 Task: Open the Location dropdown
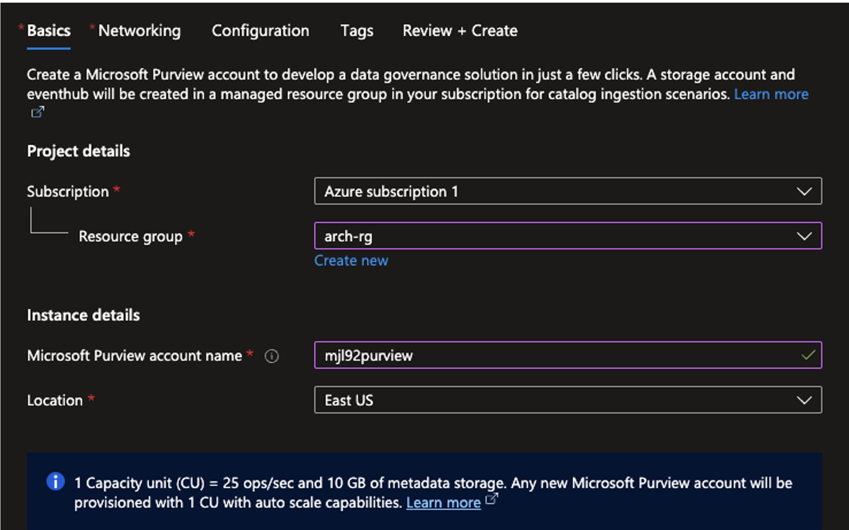[568, 400]
